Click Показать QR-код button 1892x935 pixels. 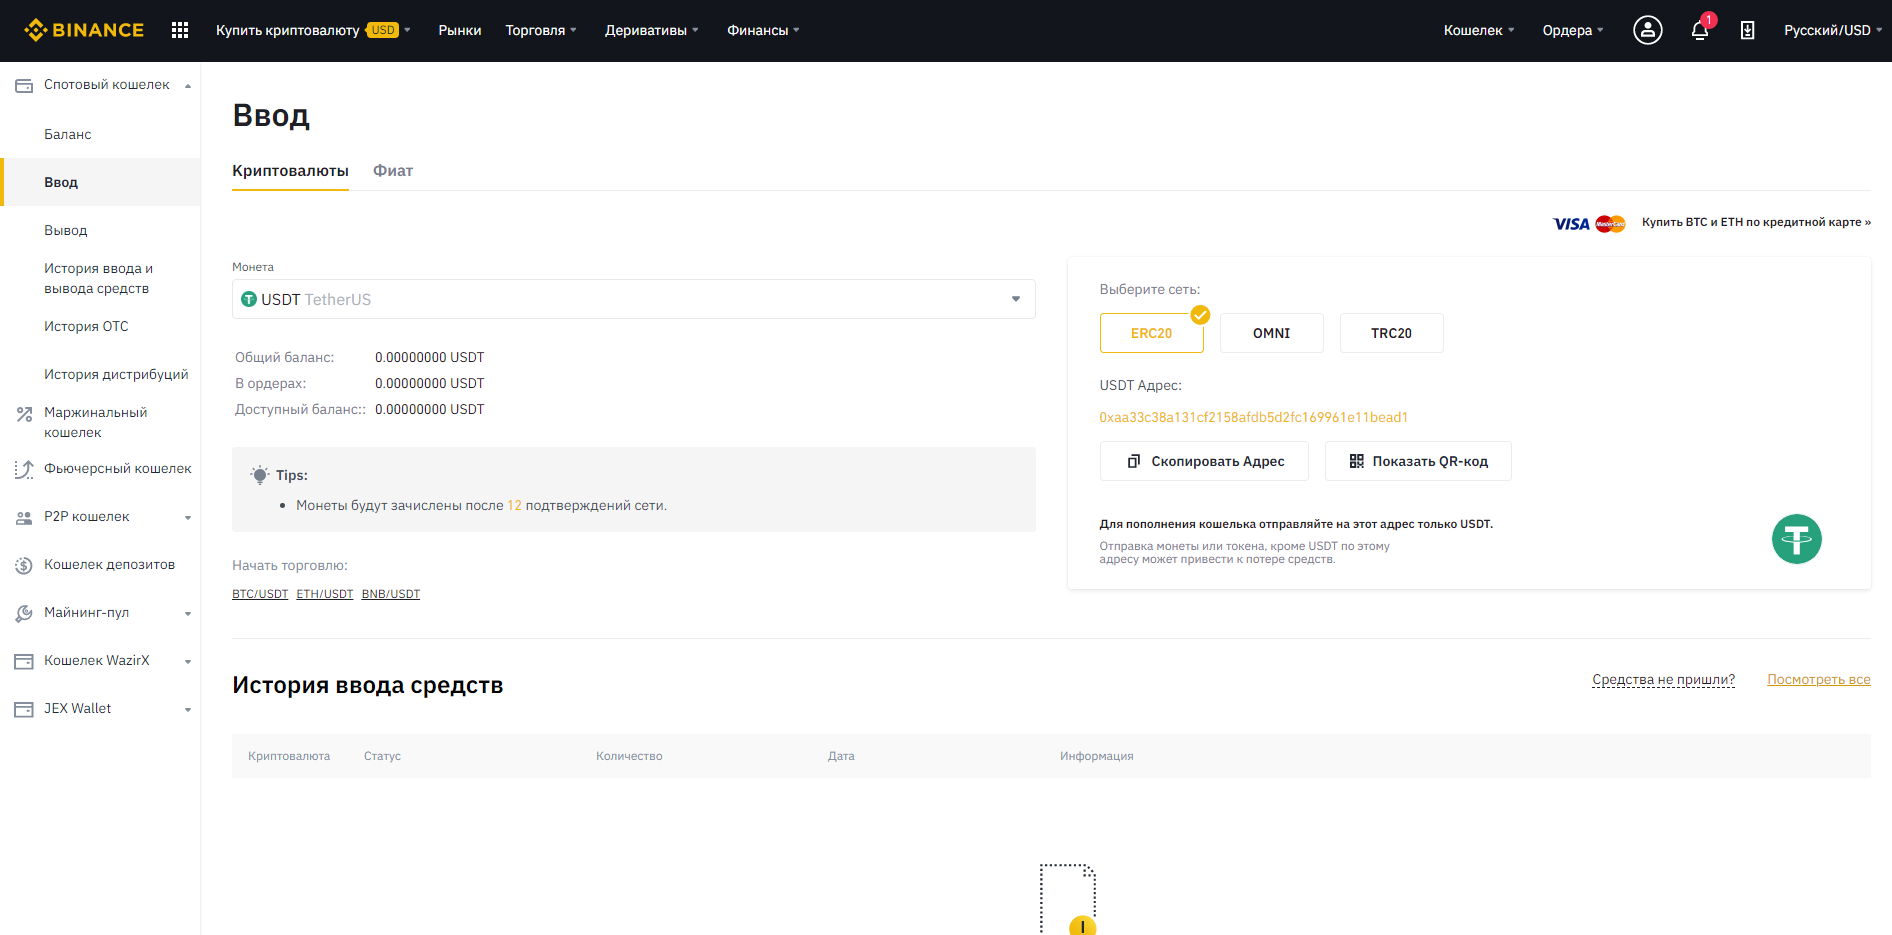[x=1418, y=461]
